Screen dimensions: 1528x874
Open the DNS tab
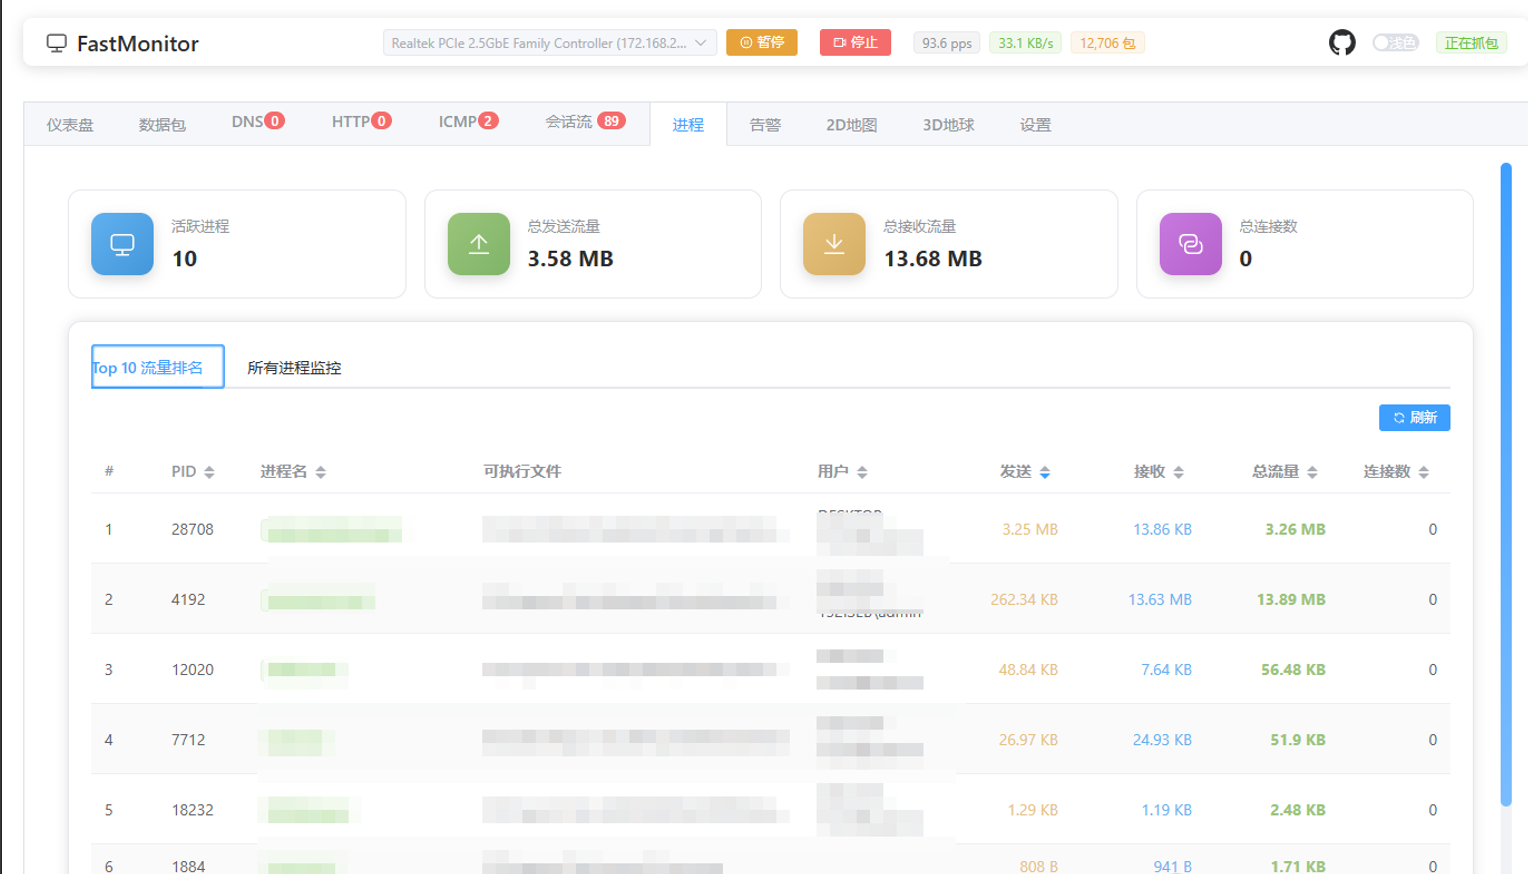[258, 122]
